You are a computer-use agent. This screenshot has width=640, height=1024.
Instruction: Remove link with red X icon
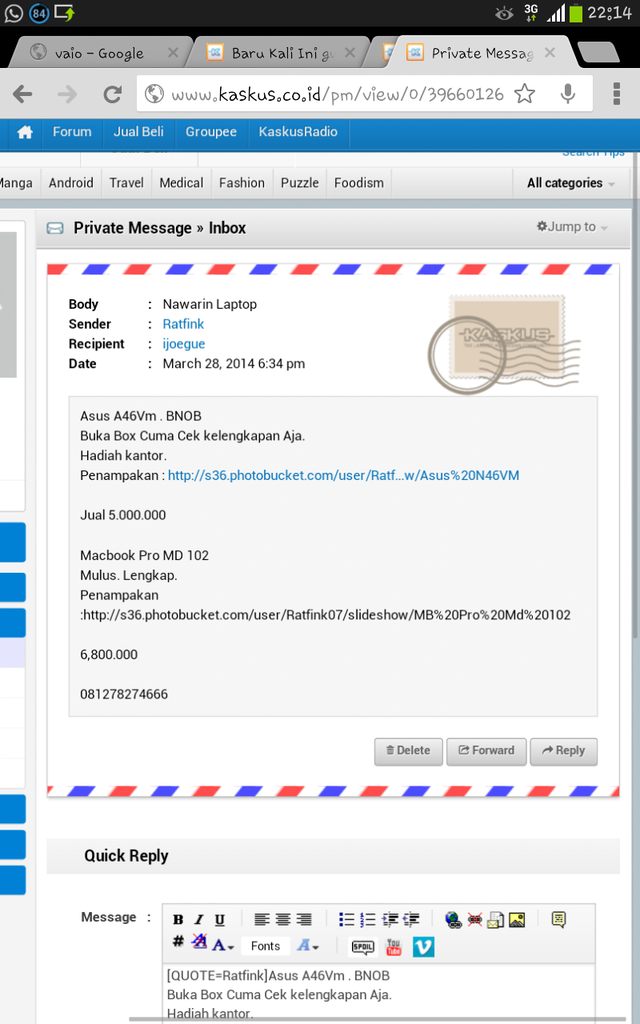coord(475,920)
